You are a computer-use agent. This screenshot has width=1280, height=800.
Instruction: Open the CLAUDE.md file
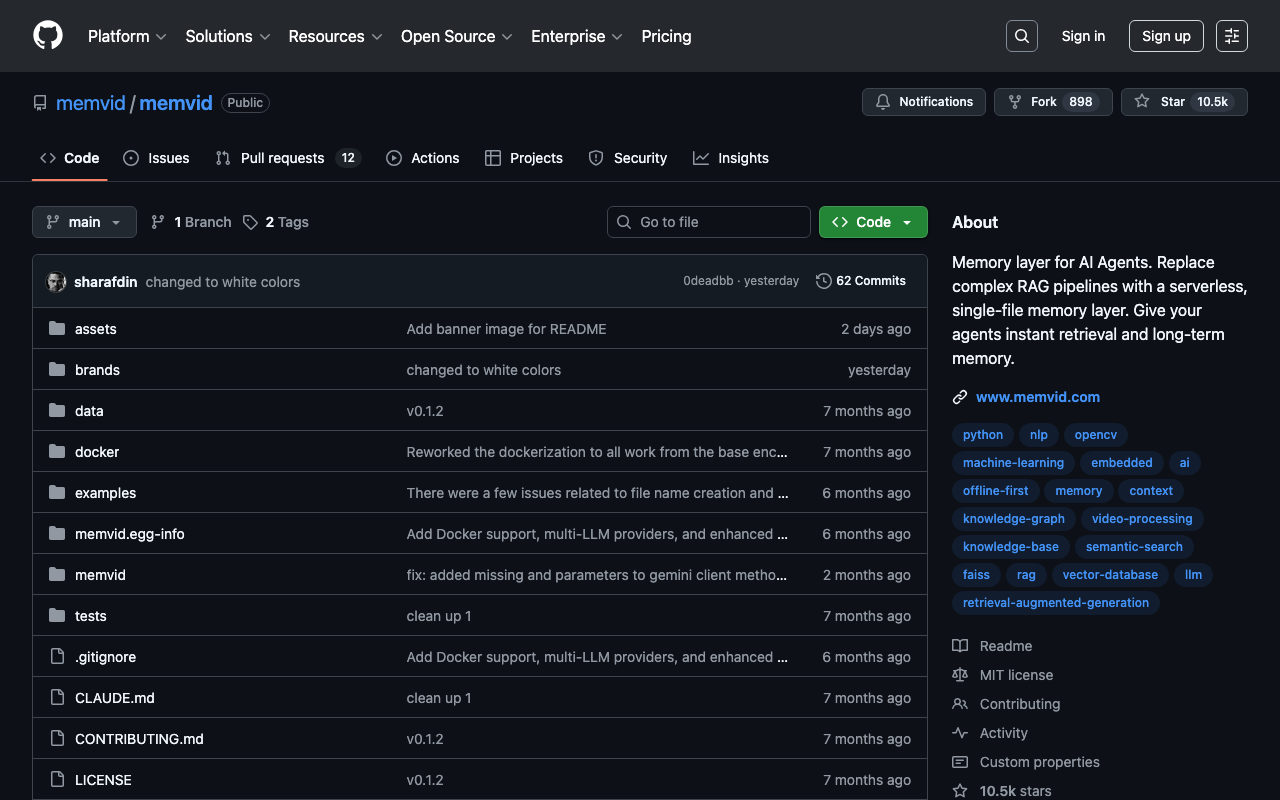pos(114,698)
